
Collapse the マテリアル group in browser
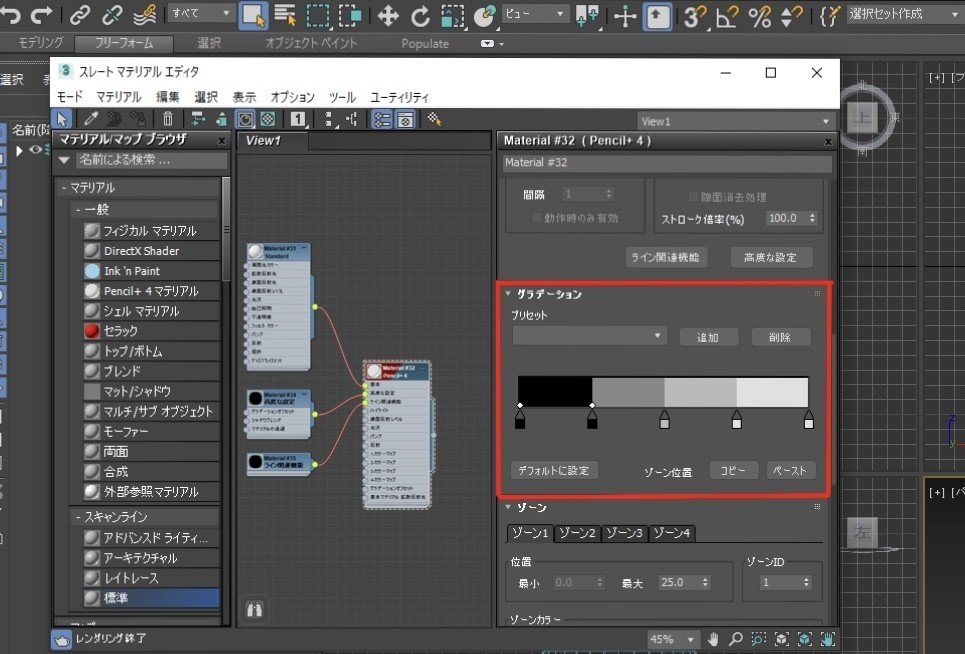(x=63, y=188)
